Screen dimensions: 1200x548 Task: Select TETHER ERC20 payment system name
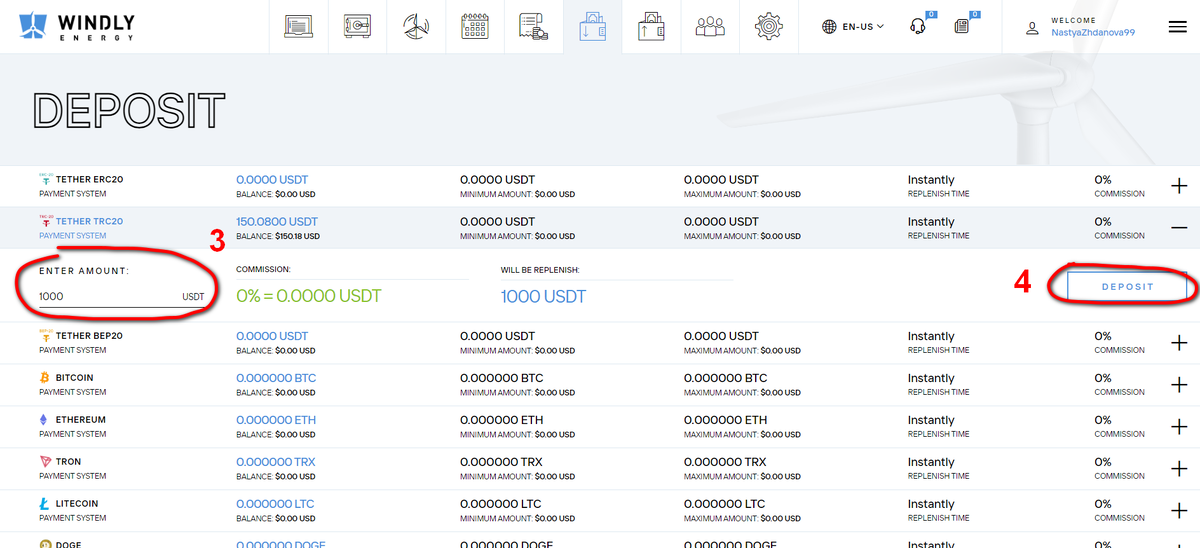pos(89,180)
